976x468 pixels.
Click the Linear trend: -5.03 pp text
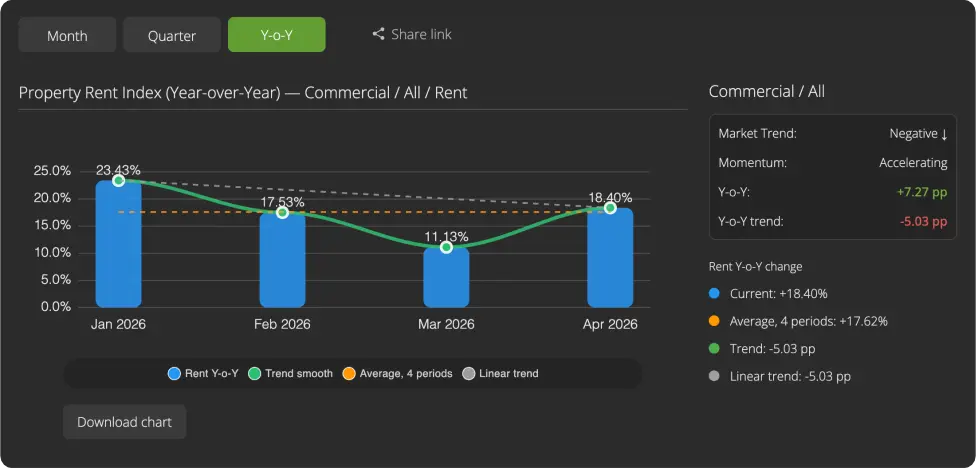(x=791, y=376)
